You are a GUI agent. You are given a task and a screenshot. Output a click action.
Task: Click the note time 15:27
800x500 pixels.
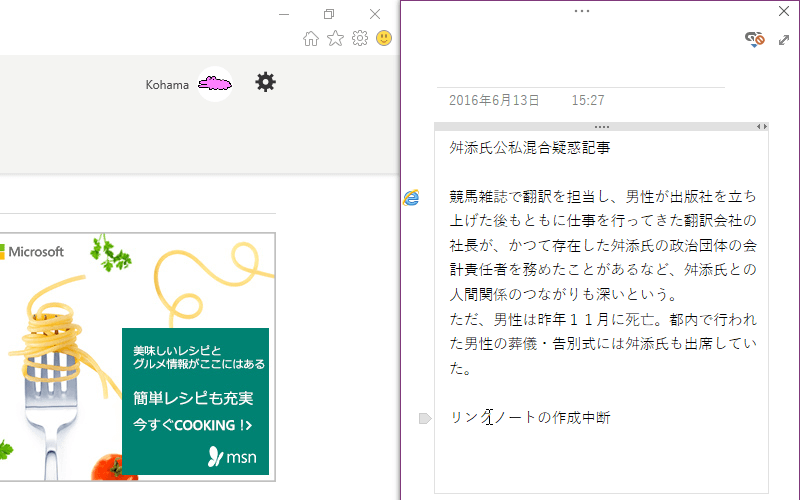(x=588, y=100)
